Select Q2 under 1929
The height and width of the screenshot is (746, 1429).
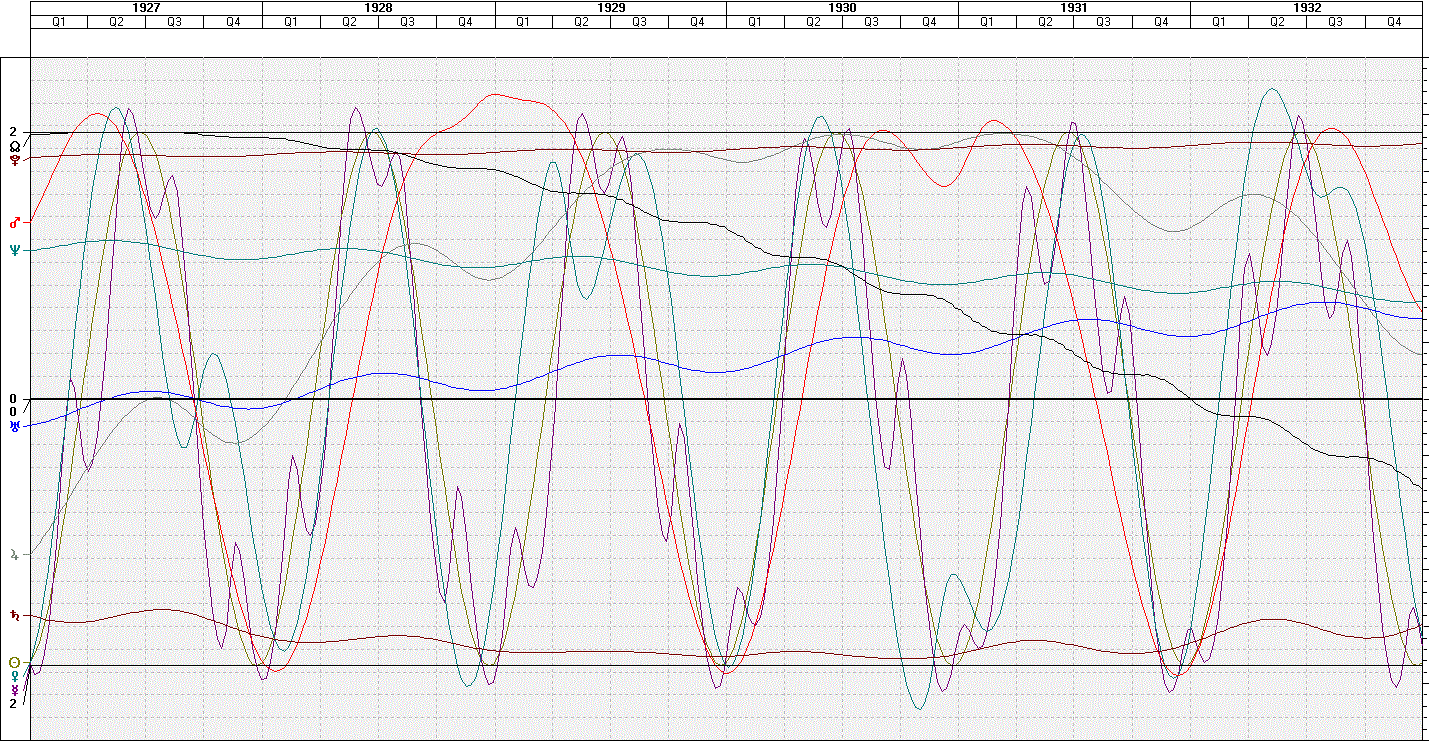(x=580, y=21)
